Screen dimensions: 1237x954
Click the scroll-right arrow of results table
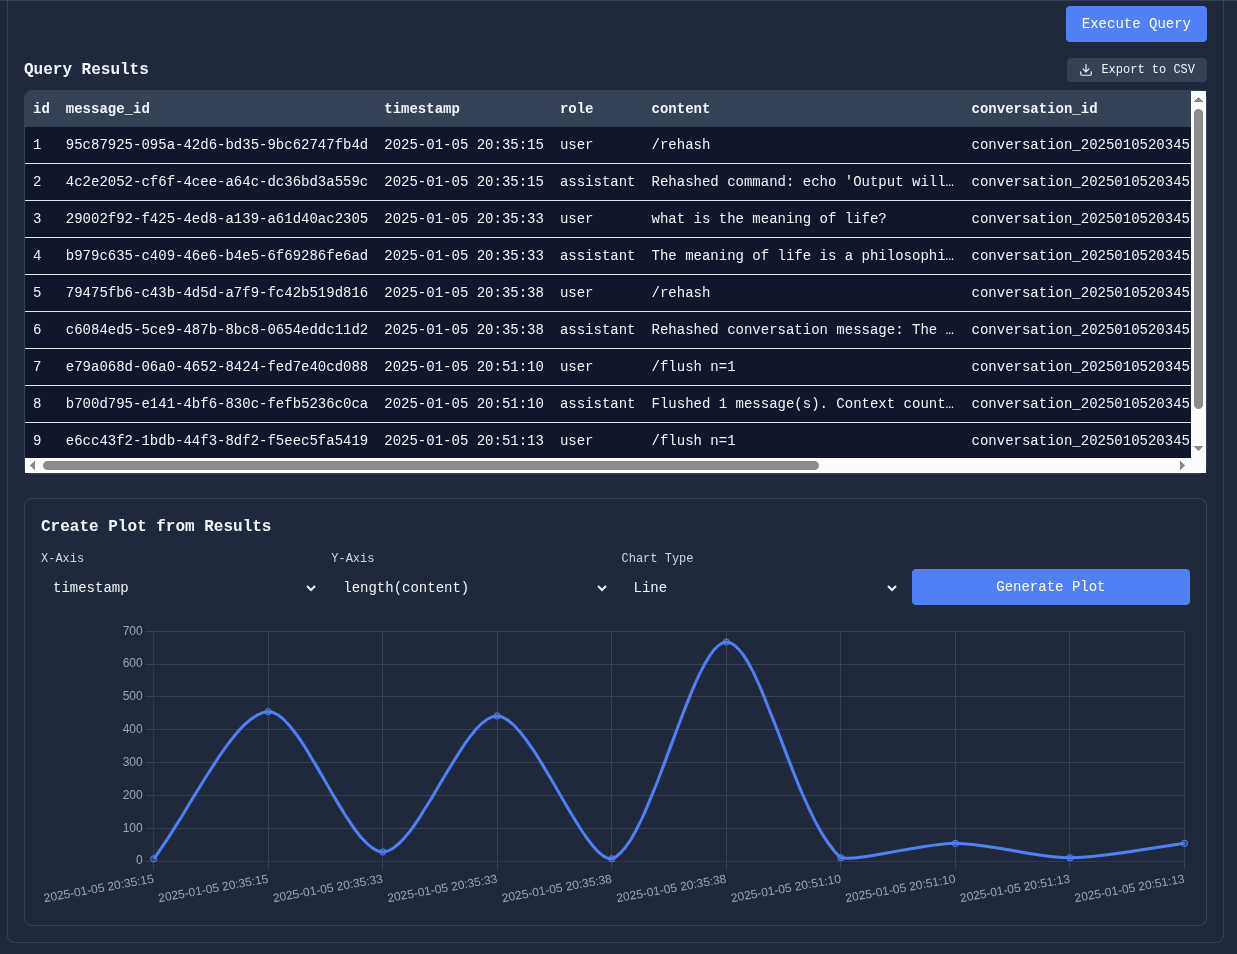pyautogui.click(x=1183, y=465)
